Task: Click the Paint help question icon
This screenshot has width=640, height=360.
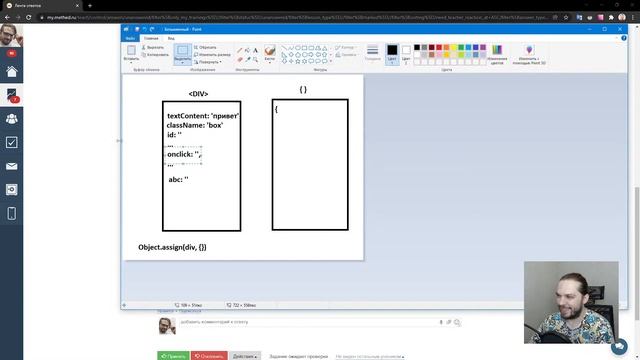Action: [x=624, y=38]
